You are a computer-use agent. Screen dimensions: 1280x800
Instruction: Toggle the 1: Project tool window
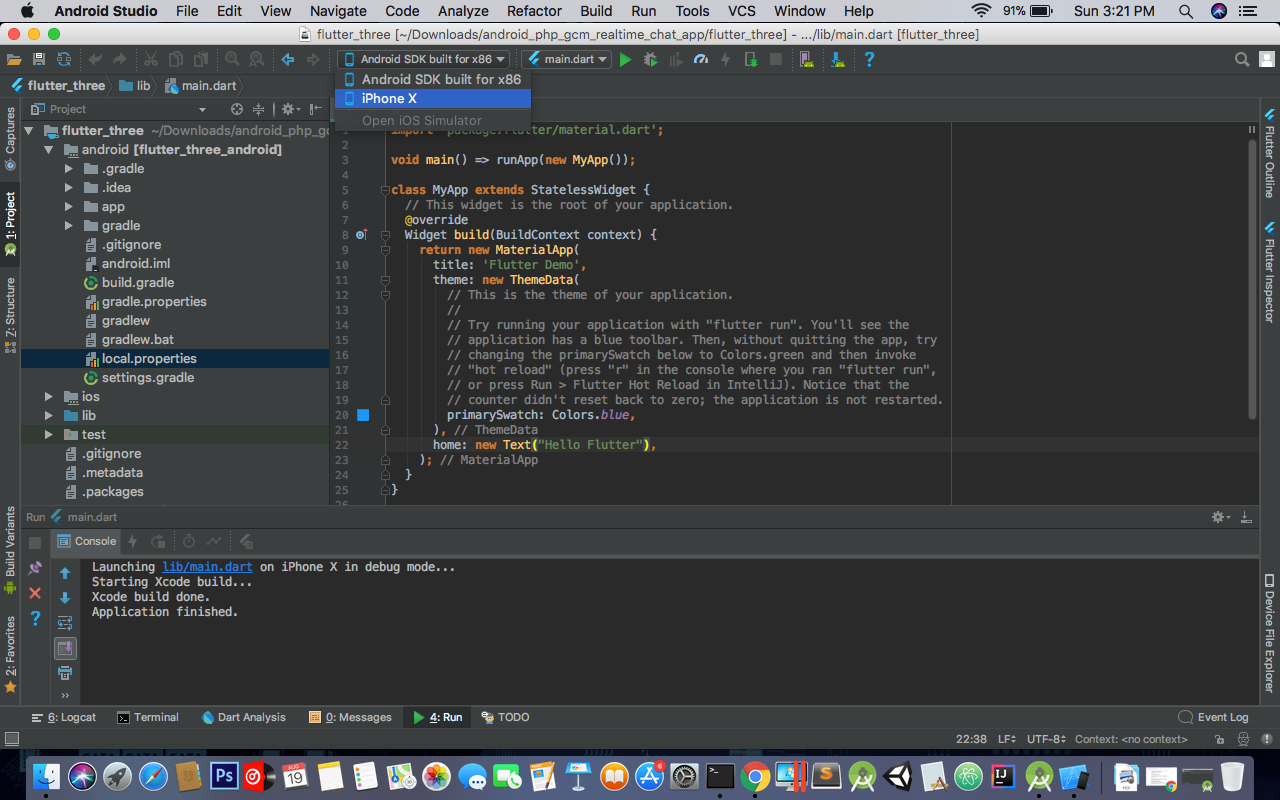10,221
